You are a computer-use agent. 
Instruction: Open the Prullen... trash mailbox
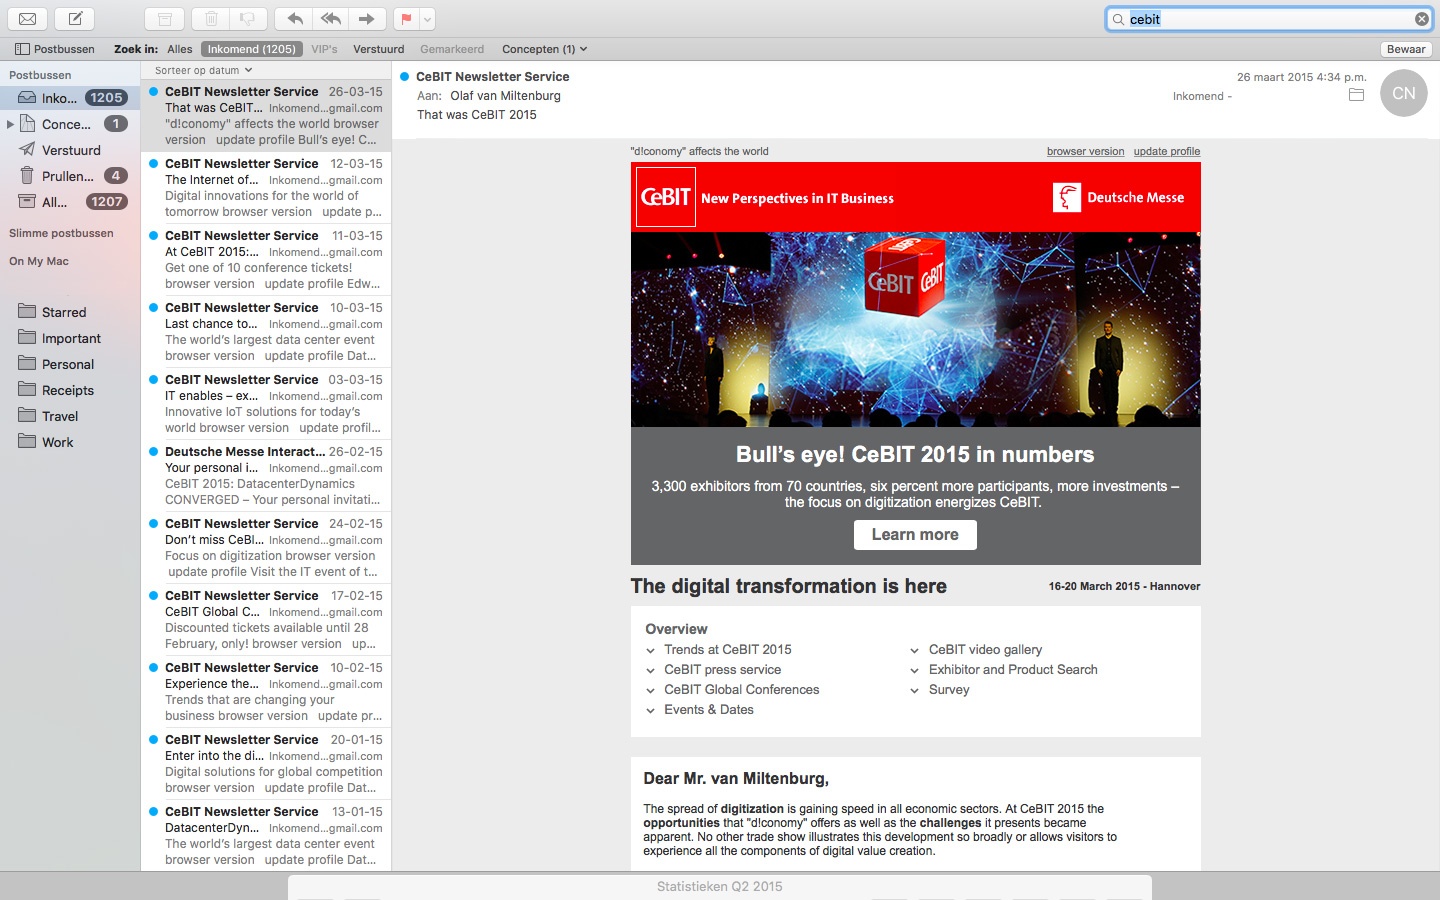[x=70, y=176]
